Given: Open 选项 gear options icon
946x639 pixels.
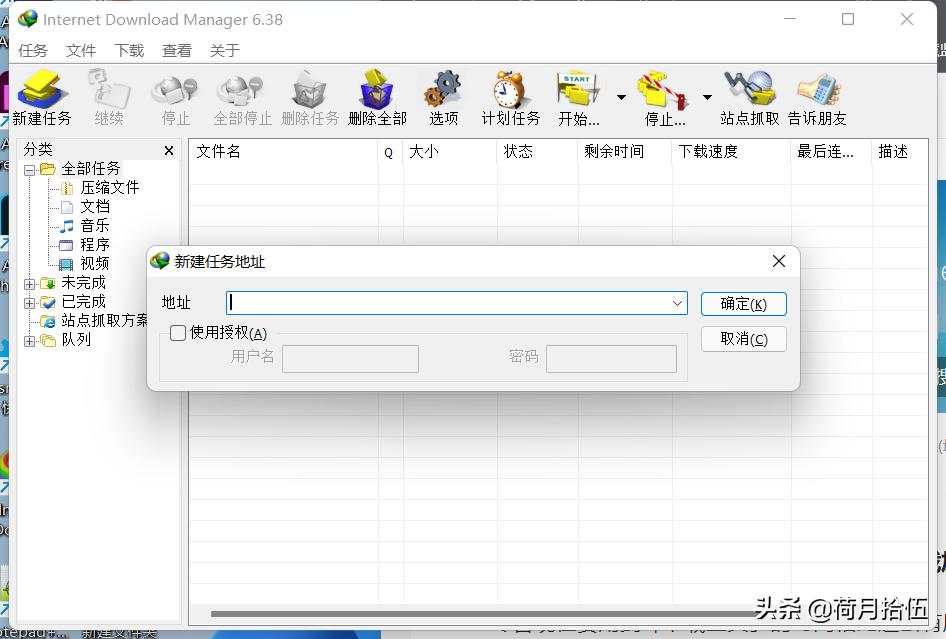Looking at the screenshot, I should coord(443,97).
